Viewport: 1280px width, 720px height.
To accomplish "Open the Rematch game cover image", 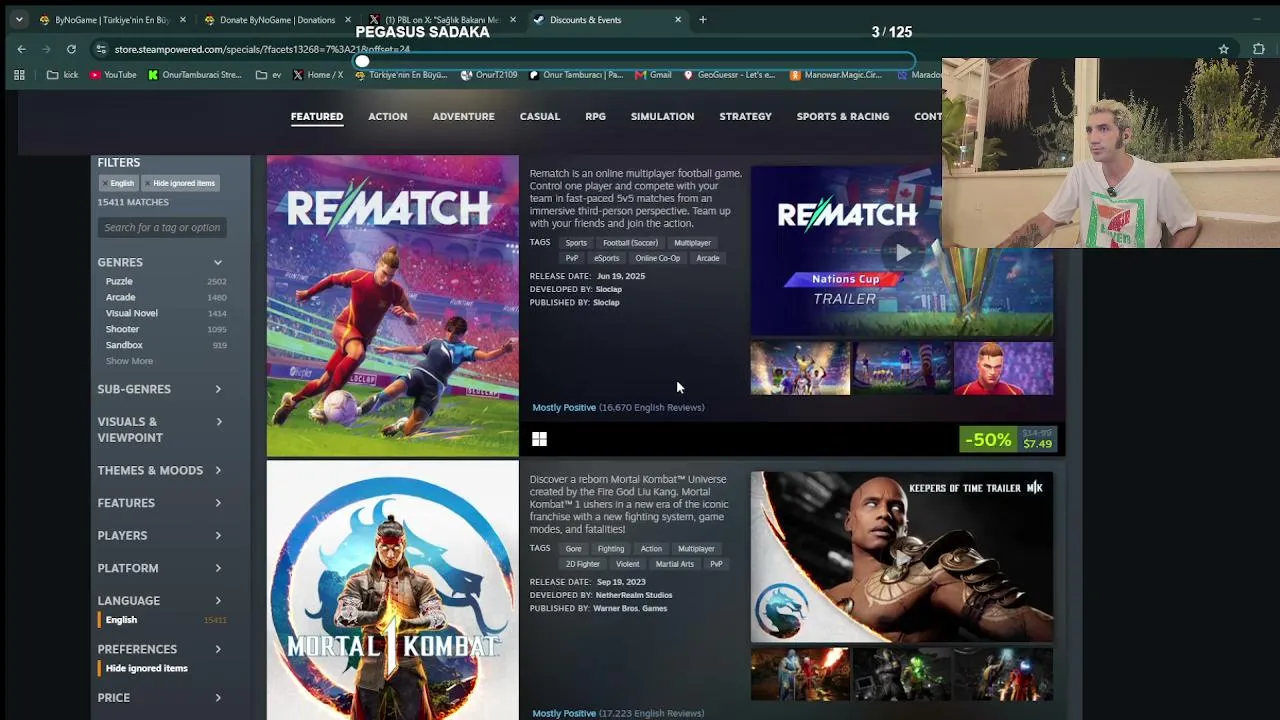I will [x=393, y=306].
